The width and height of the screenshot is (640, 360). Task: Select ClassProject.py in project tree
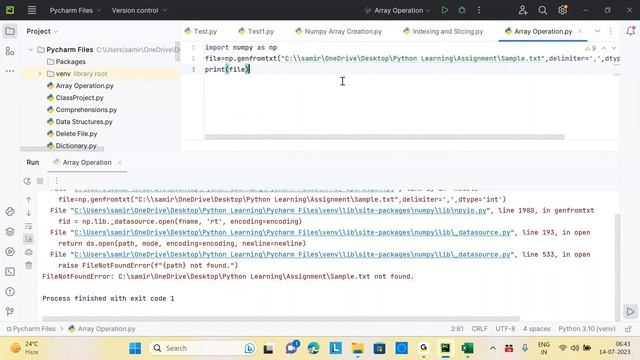75,98
